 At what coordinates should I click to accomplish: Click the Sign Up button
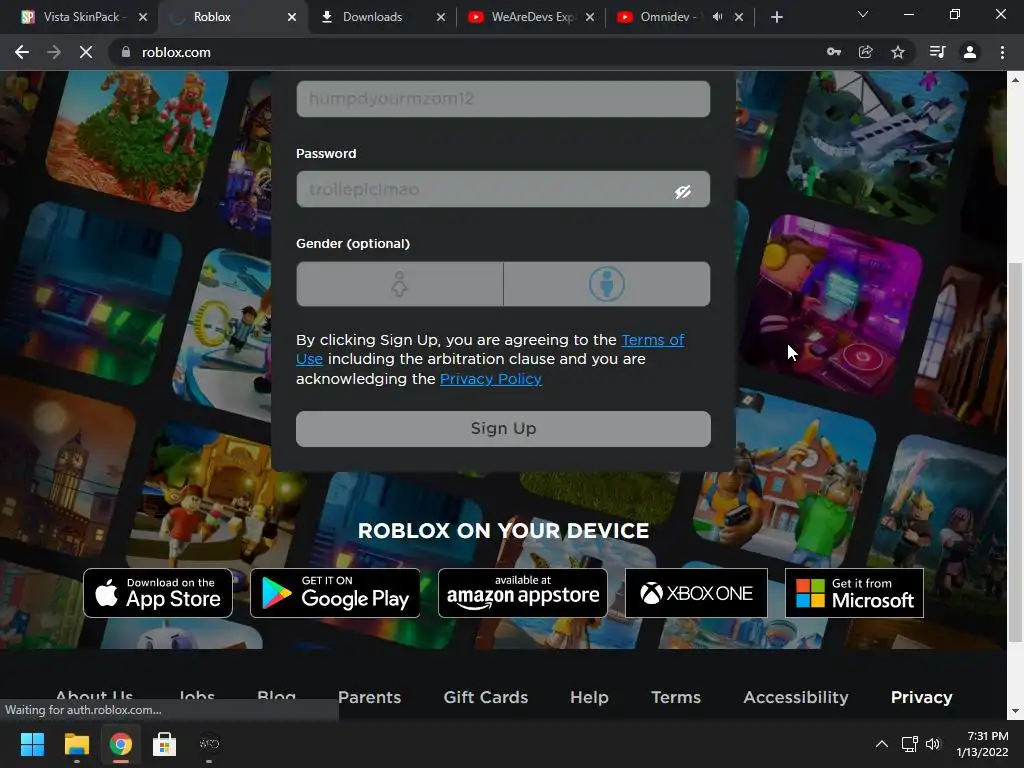[x=503, y=428]
